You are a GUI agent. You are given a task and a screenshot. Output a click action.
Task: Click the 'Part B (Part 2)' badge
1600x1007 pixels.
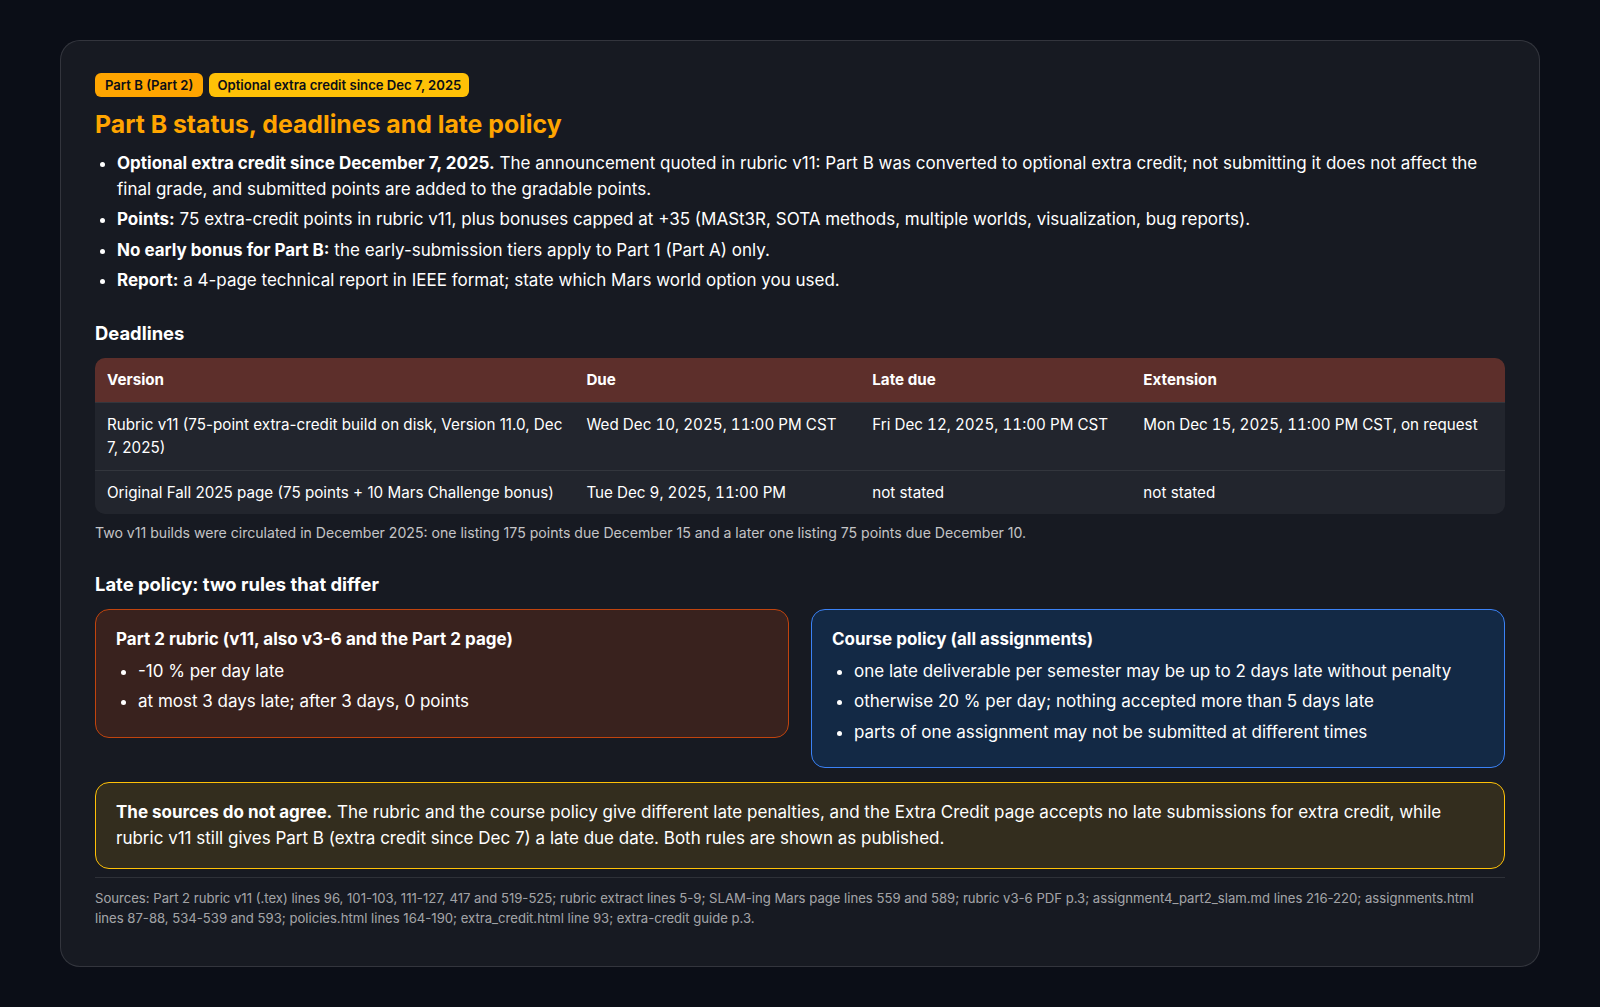coord(149,85)
